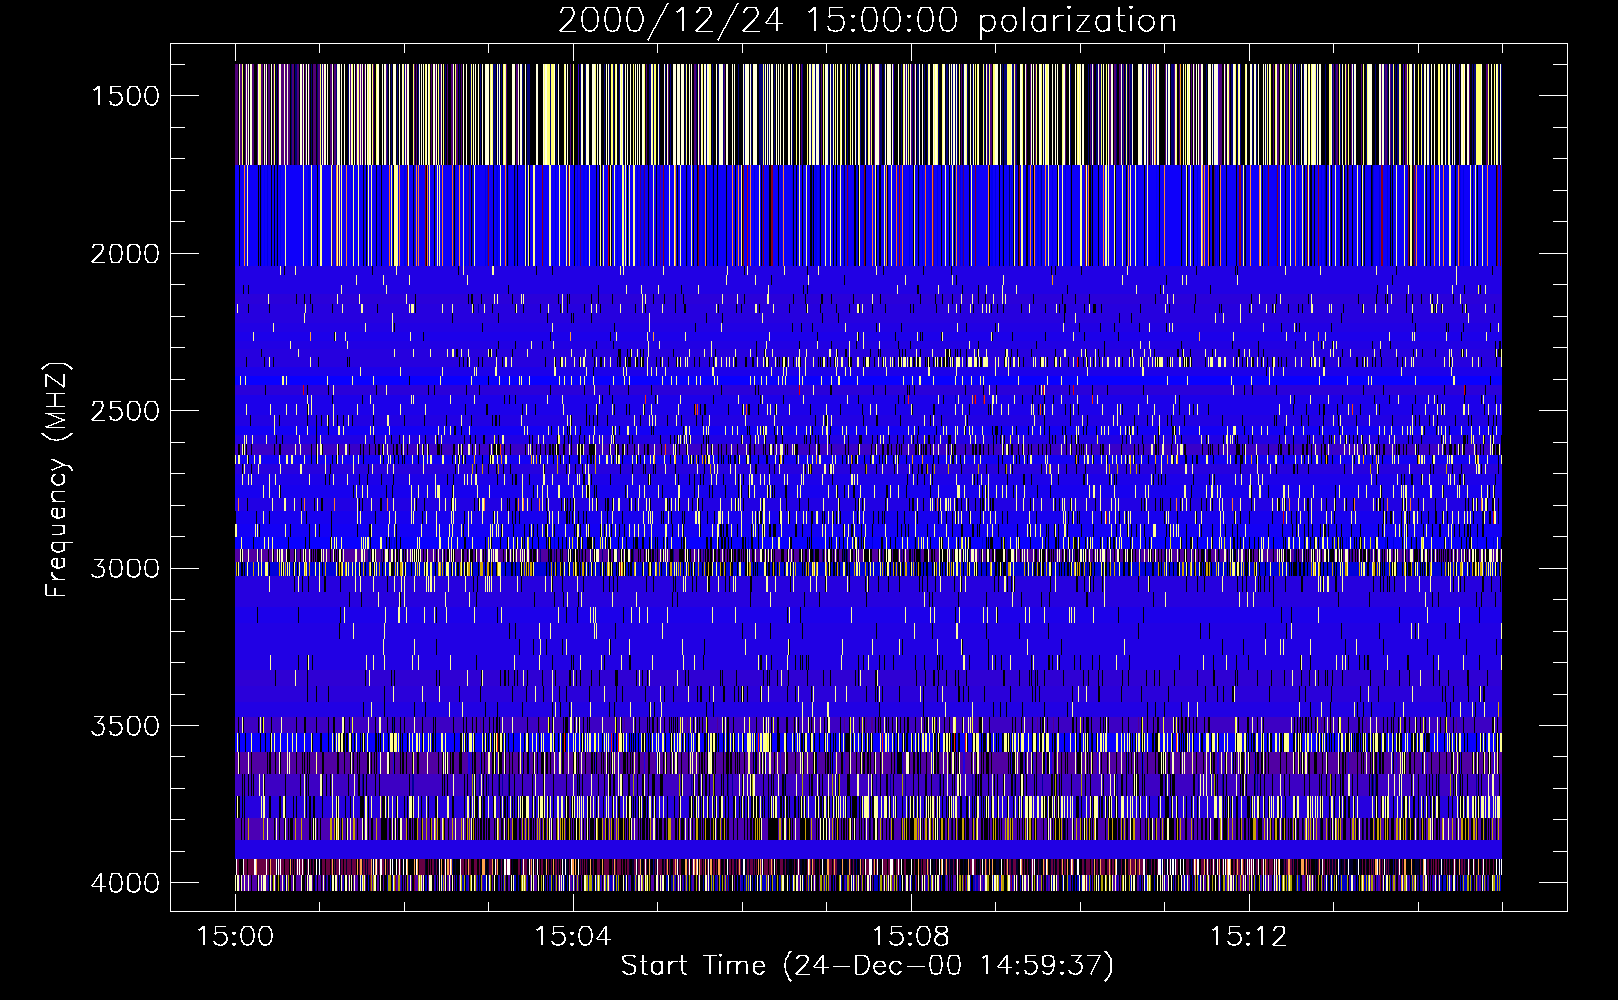Click the 15:12 time tick label
1618x1000 pixels.
point(1248,937)
